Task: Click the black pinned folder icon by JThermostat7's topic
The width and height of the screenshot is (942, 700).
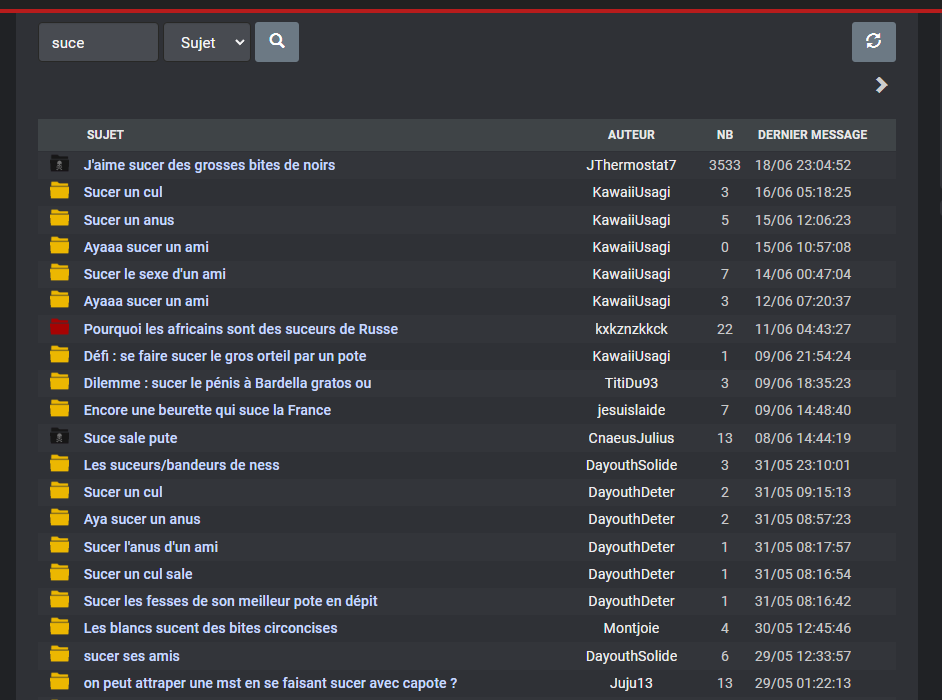Action: point(59,163)
